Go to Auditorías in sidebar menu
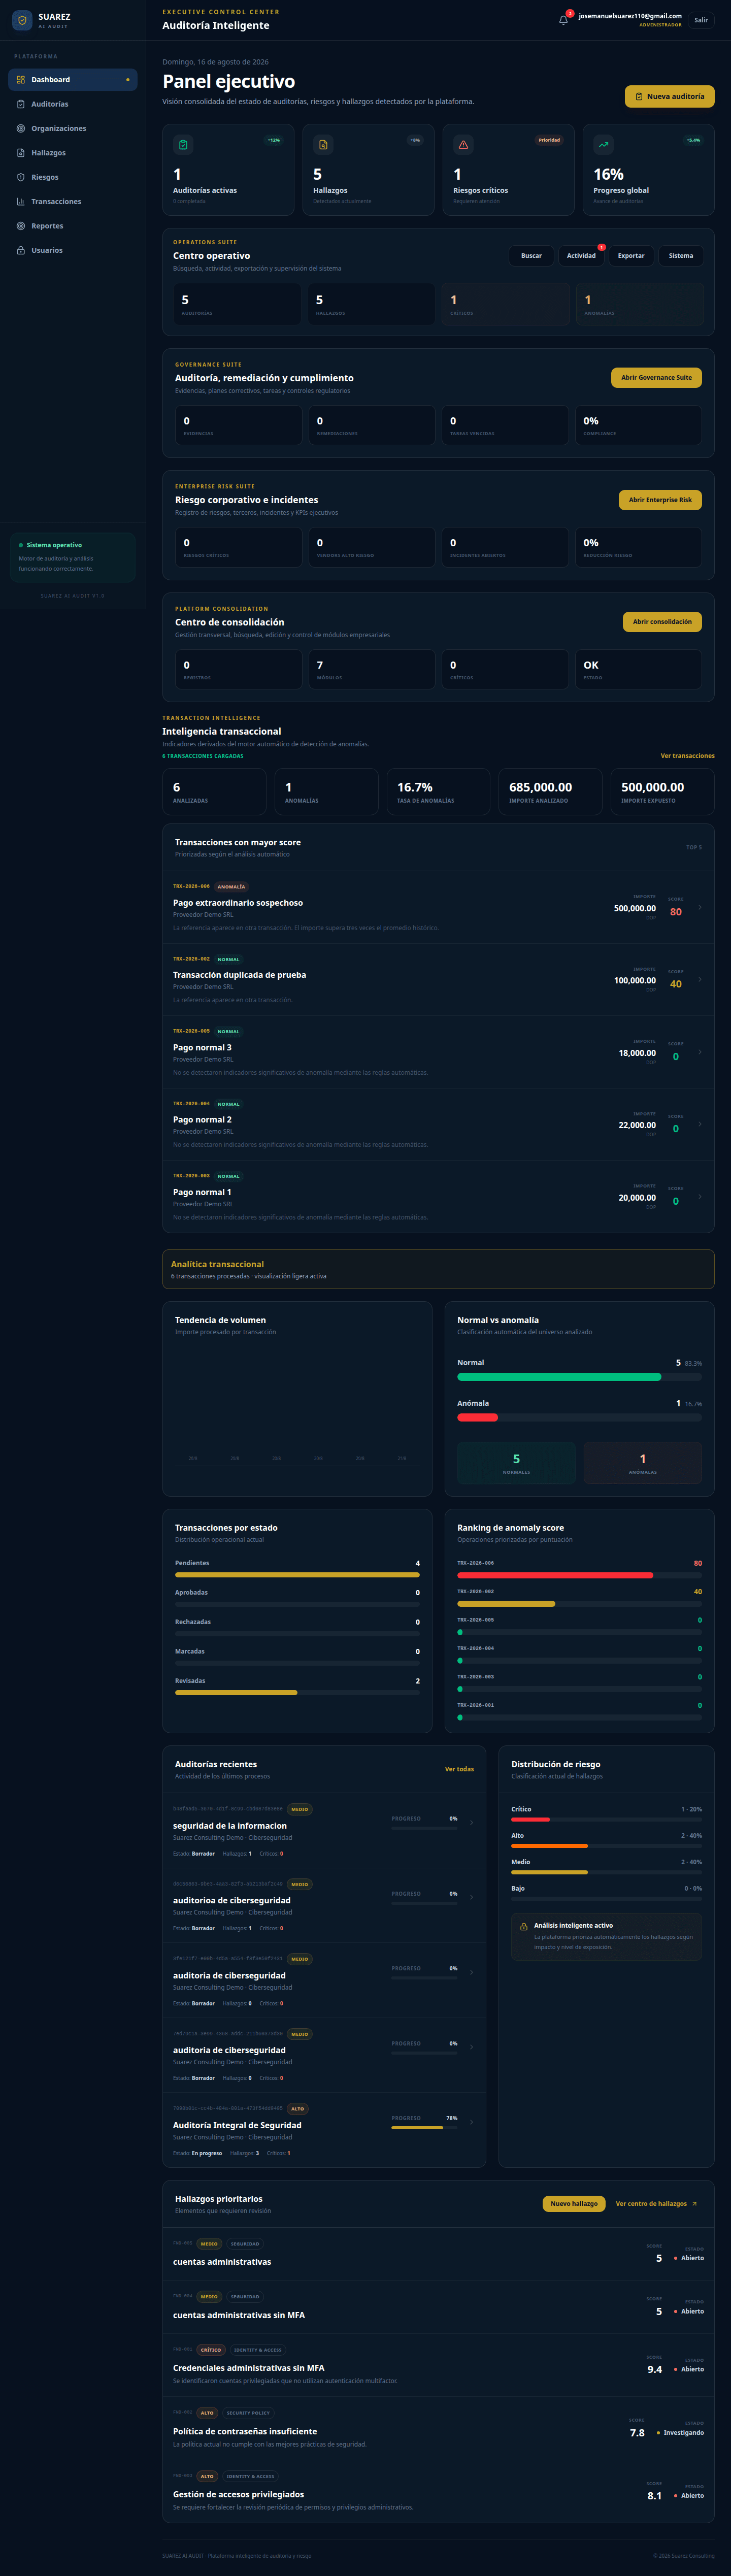The height and width of the screenshot is (2576, 731). [x=73, y=104]
